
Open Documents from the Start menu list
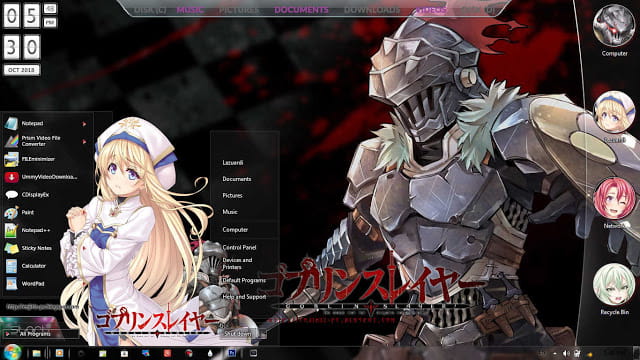237,179
